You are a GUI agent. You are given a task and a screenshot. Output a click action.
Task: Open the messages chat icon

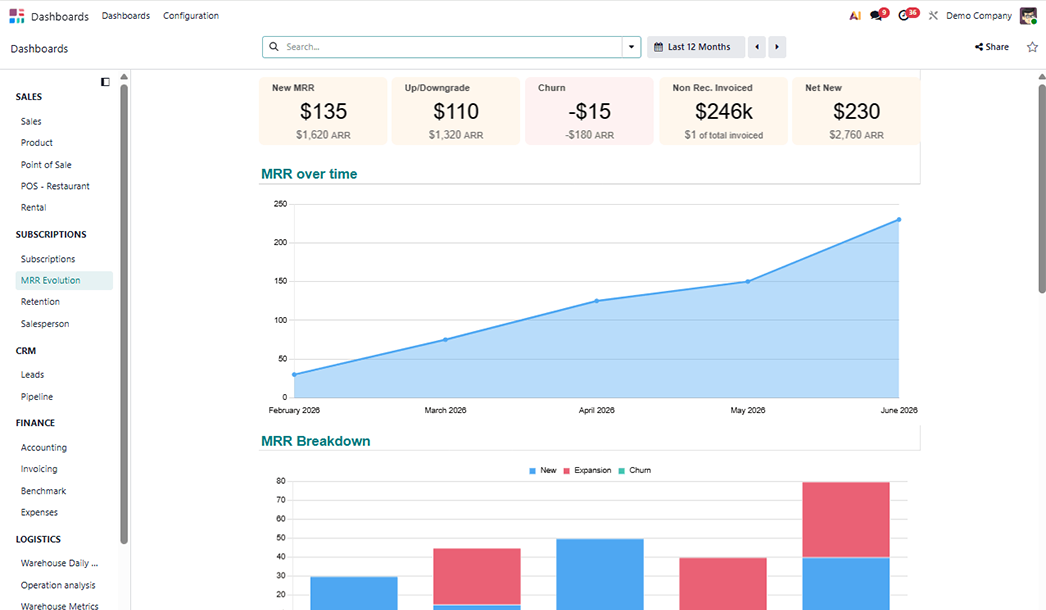[x=877, y=15]
